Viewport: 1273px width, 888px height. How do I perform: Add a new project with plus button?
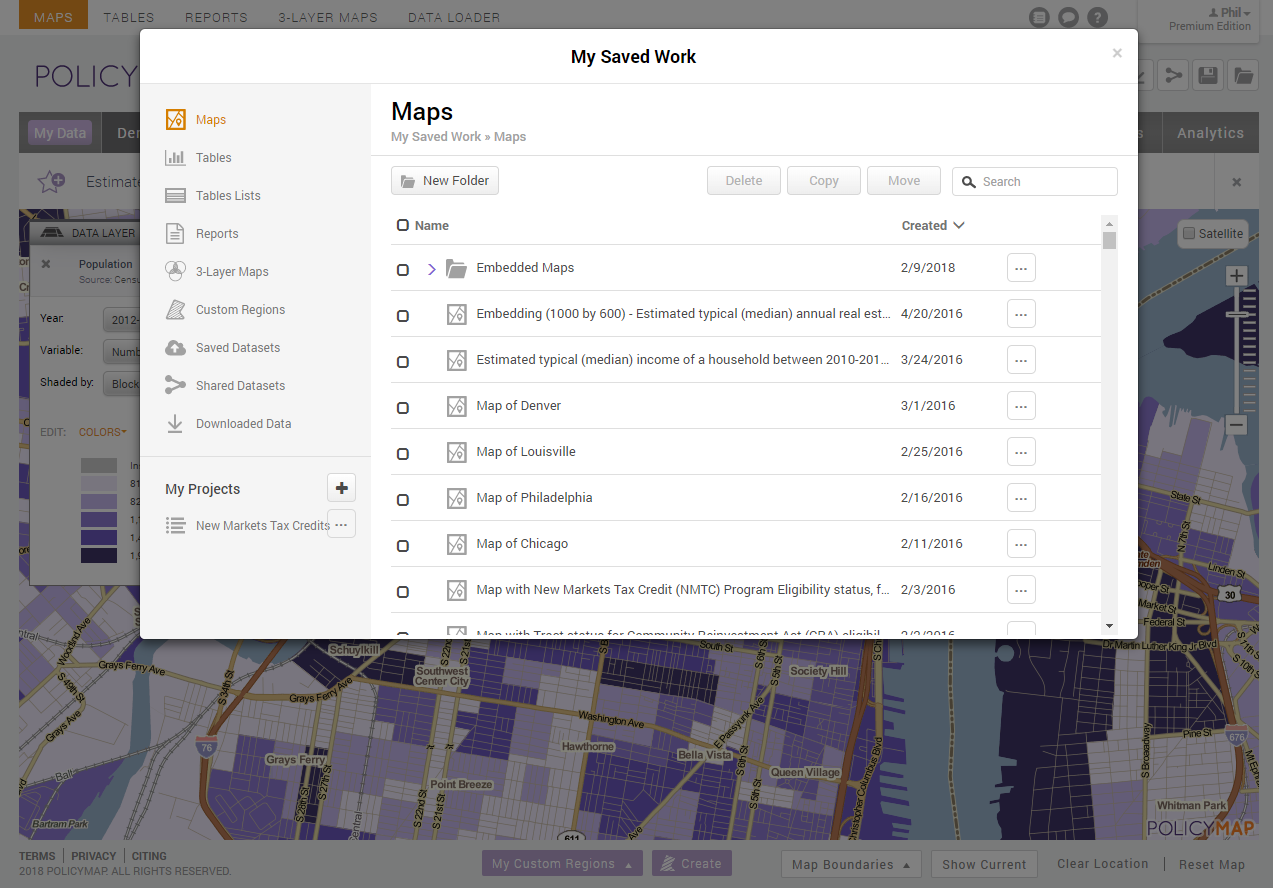tap(342, 488)
